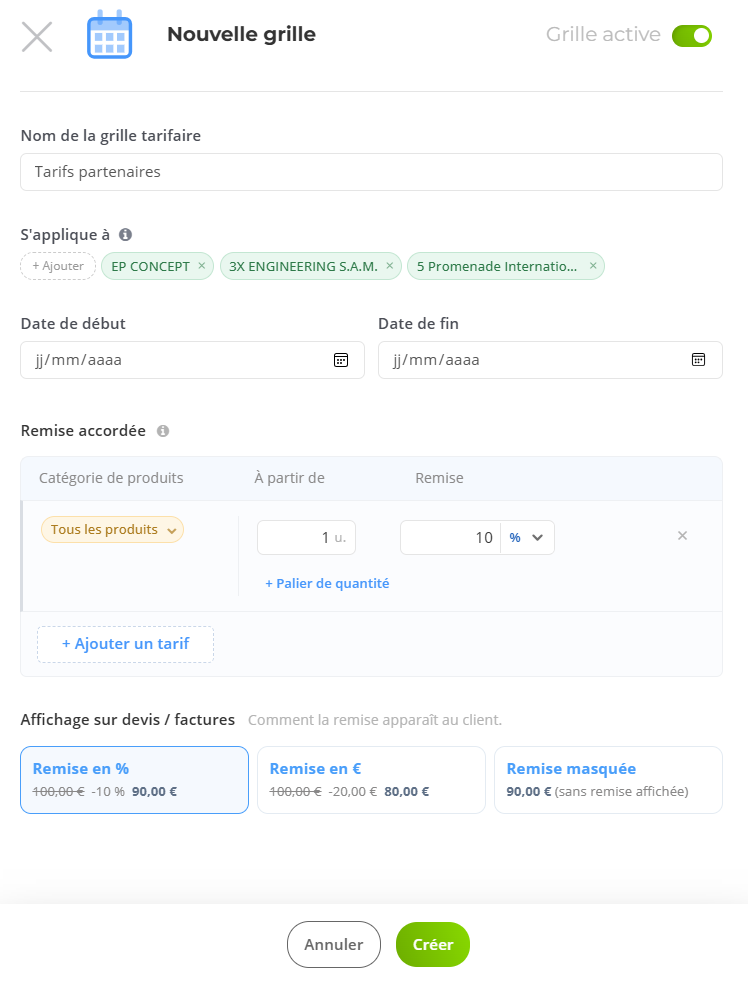The image size is (748, 982).
Task: Toggle the Grille active switch
Action: point(692,36)
